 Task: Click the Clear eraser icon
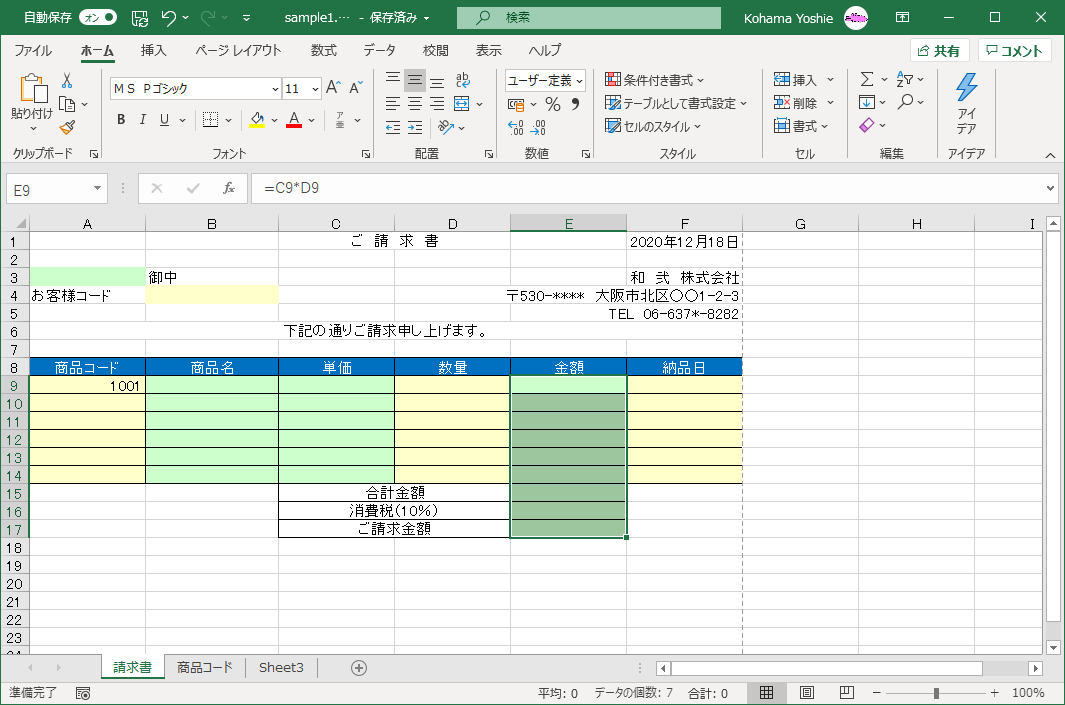(x=867, y=126)
